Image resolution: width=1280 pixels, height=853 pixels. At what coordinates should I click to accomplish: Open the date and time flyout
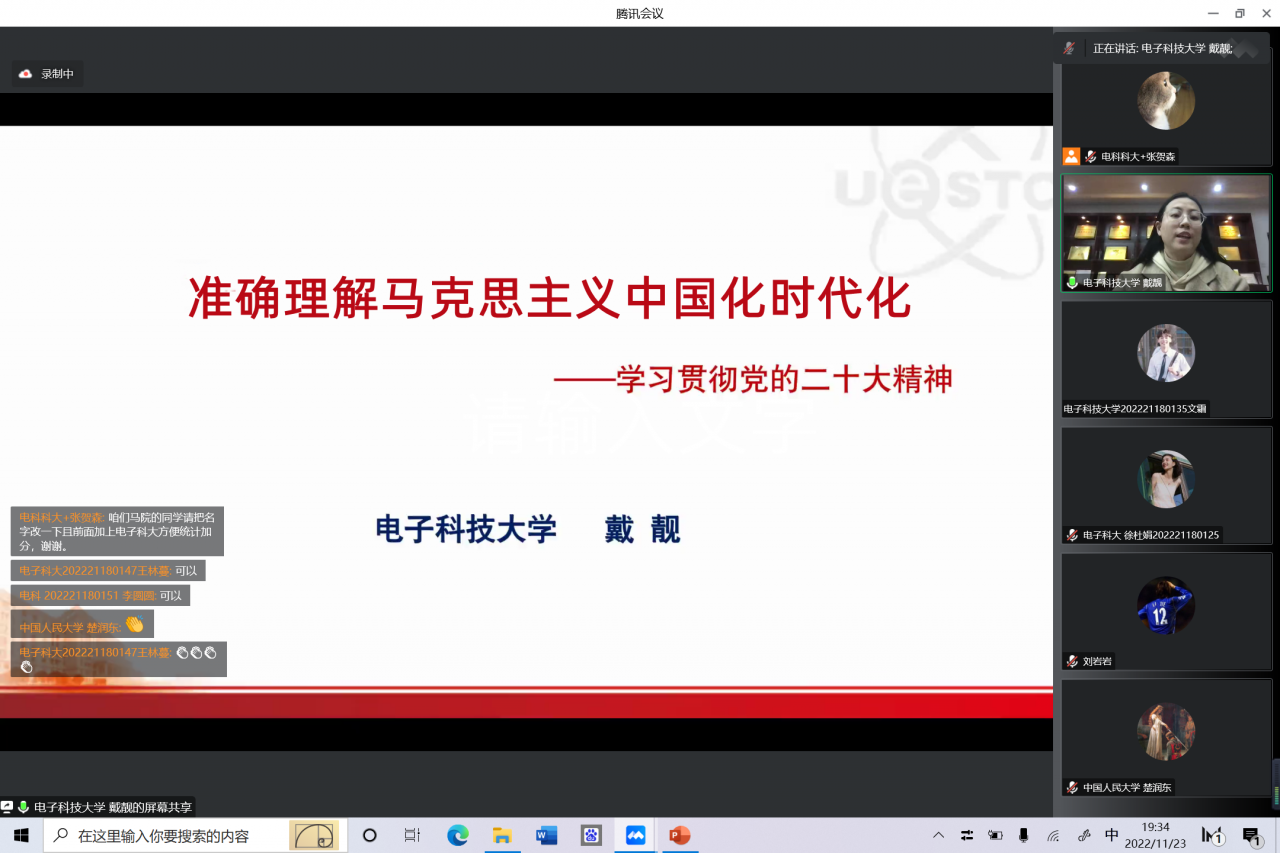(x=1156, y=835)
